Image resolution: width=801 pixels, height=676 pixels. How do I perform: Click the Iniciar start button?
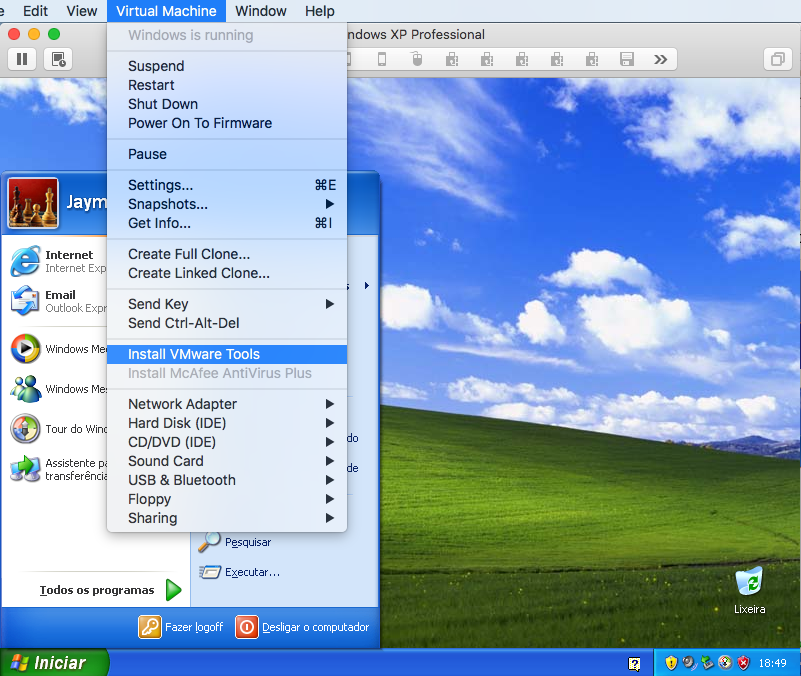tap(54, 663)
